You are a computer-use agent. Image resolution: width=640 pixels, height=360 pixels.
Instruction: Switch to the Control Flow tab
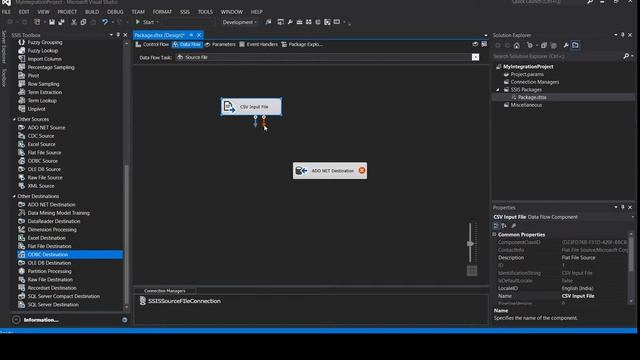tap(152, 44)
